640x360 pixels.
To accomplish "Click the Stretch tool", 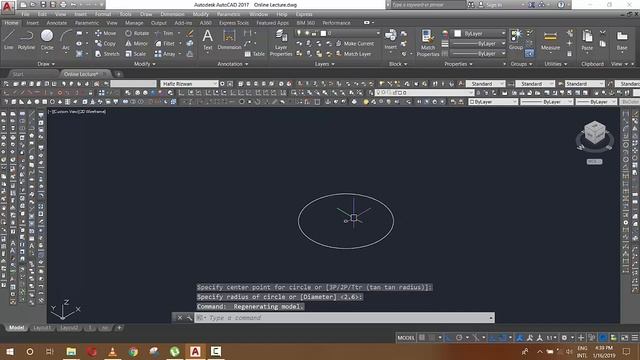I will pyautogui.click(x=107, y=53).
